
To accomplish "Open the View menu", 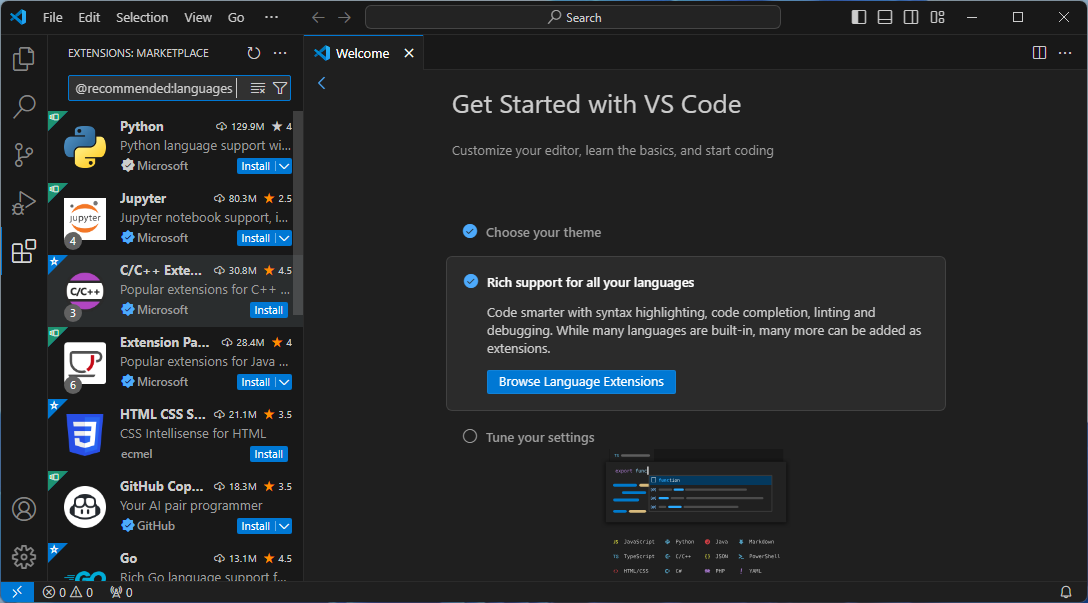I will tap(198, 17).
